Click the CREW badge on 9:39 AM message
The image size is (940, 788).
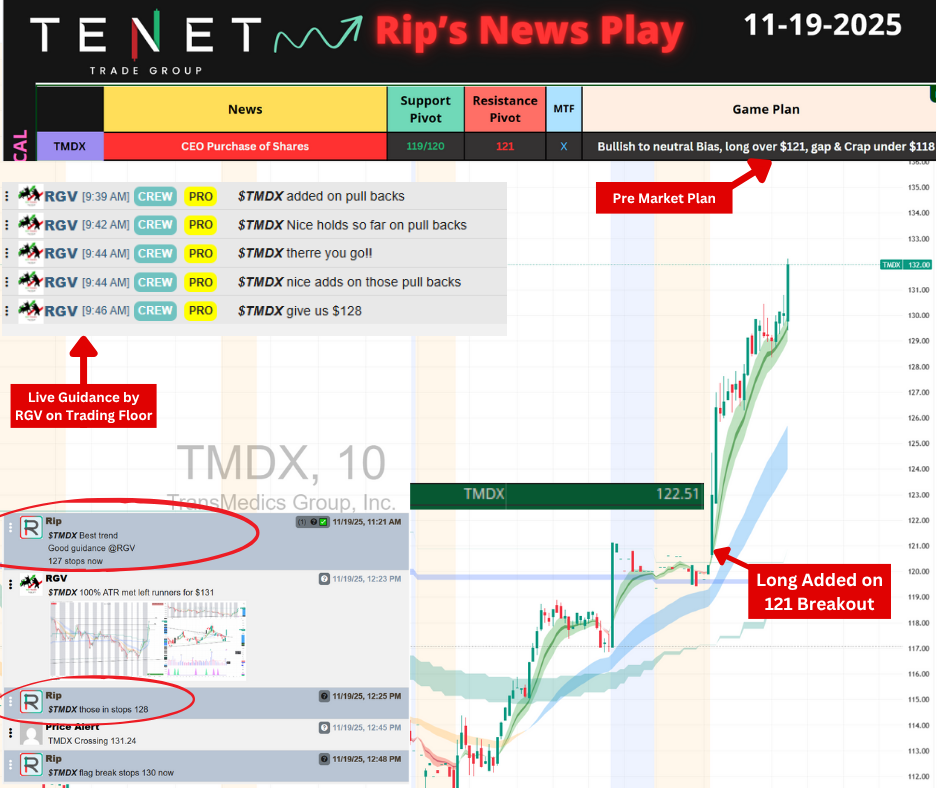(x=155, y=197)
